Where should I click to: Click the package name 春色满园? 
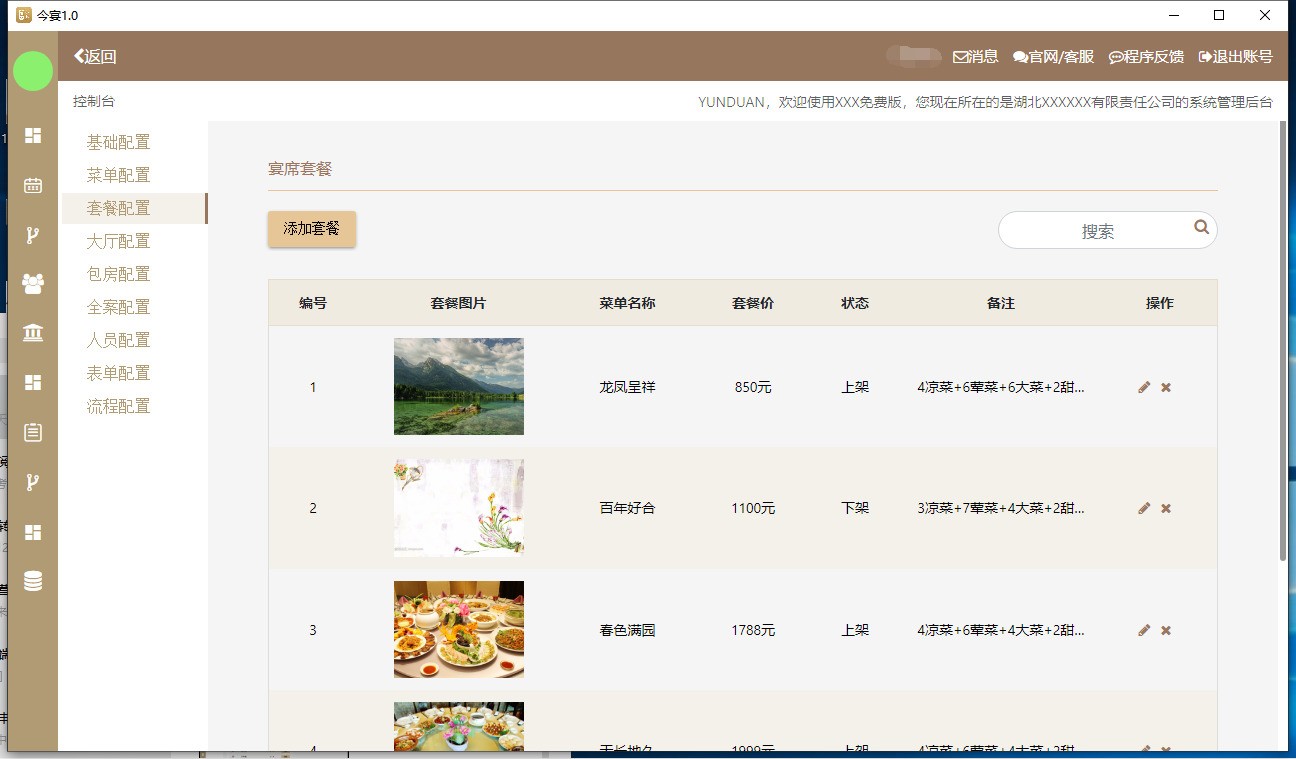[627, 630]
